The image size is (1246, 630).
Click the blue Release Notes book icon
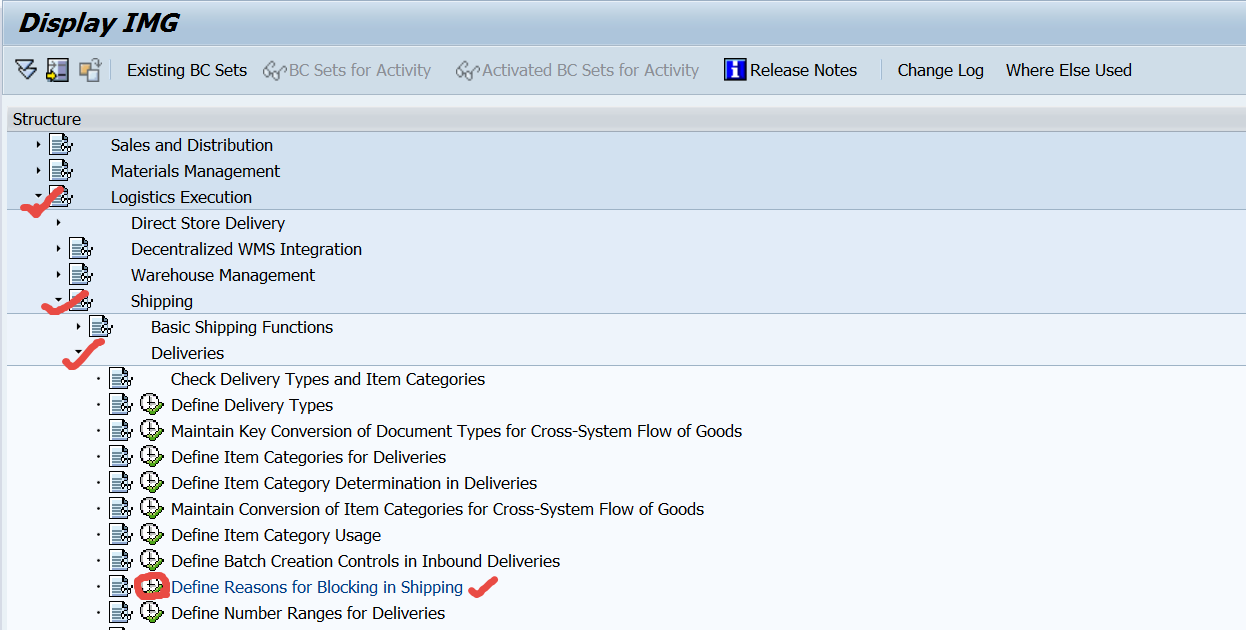733,69
